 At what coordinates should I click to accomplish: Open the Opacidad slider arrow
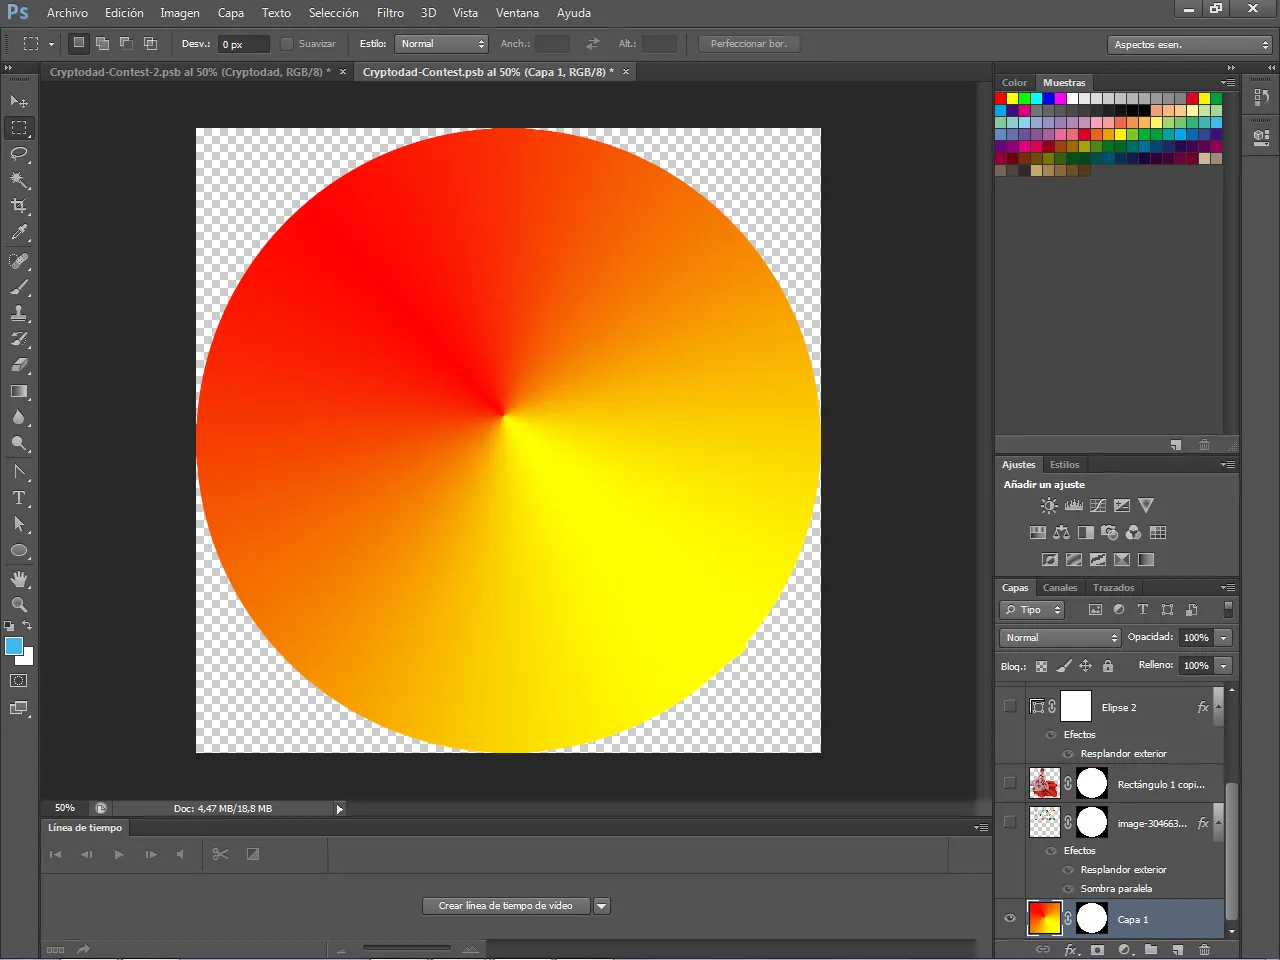click(1223, 638)
